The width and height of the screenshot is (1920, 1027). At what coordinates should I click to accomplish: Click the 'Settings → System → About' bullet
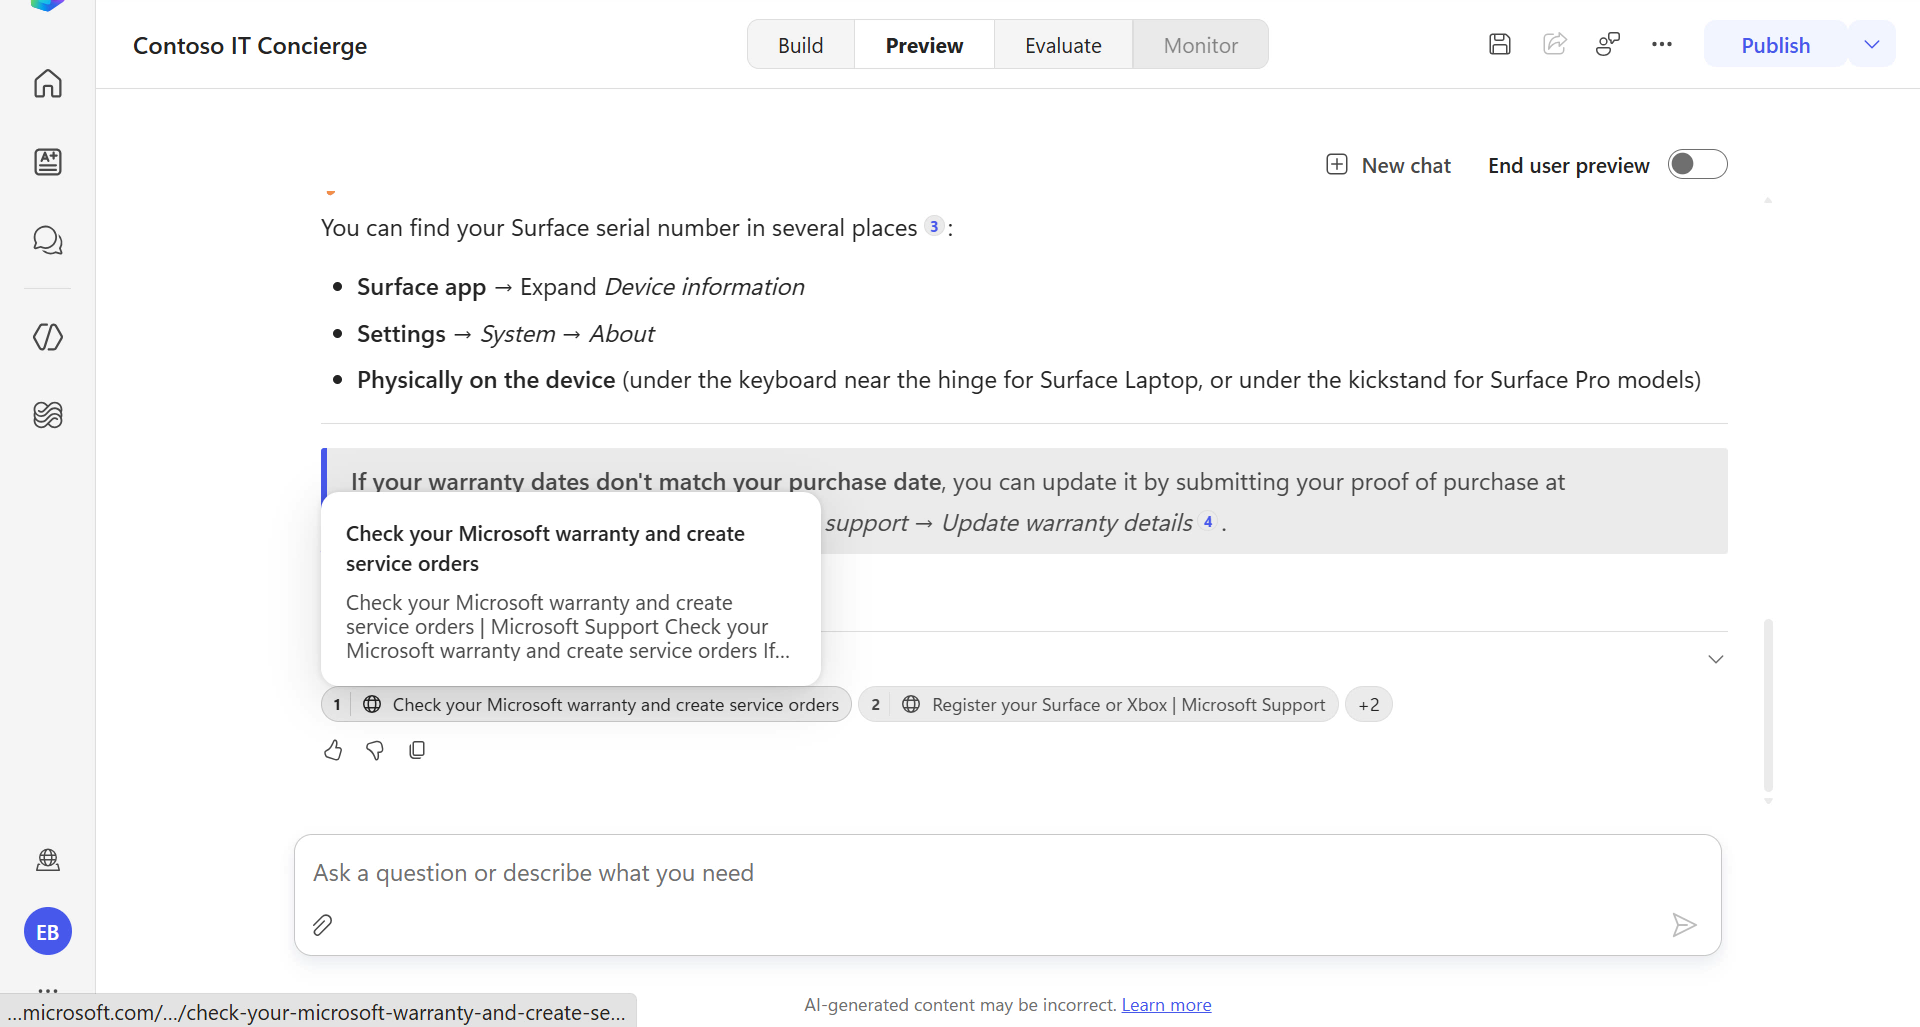506,334
